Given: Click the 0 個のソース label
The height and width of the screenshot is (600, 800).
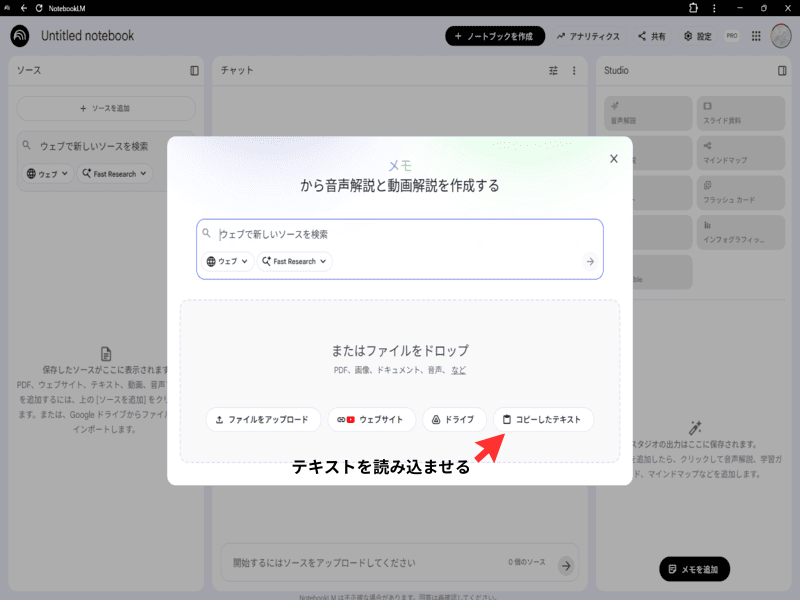Looking at the screenshot, I should tap(527, 562).
